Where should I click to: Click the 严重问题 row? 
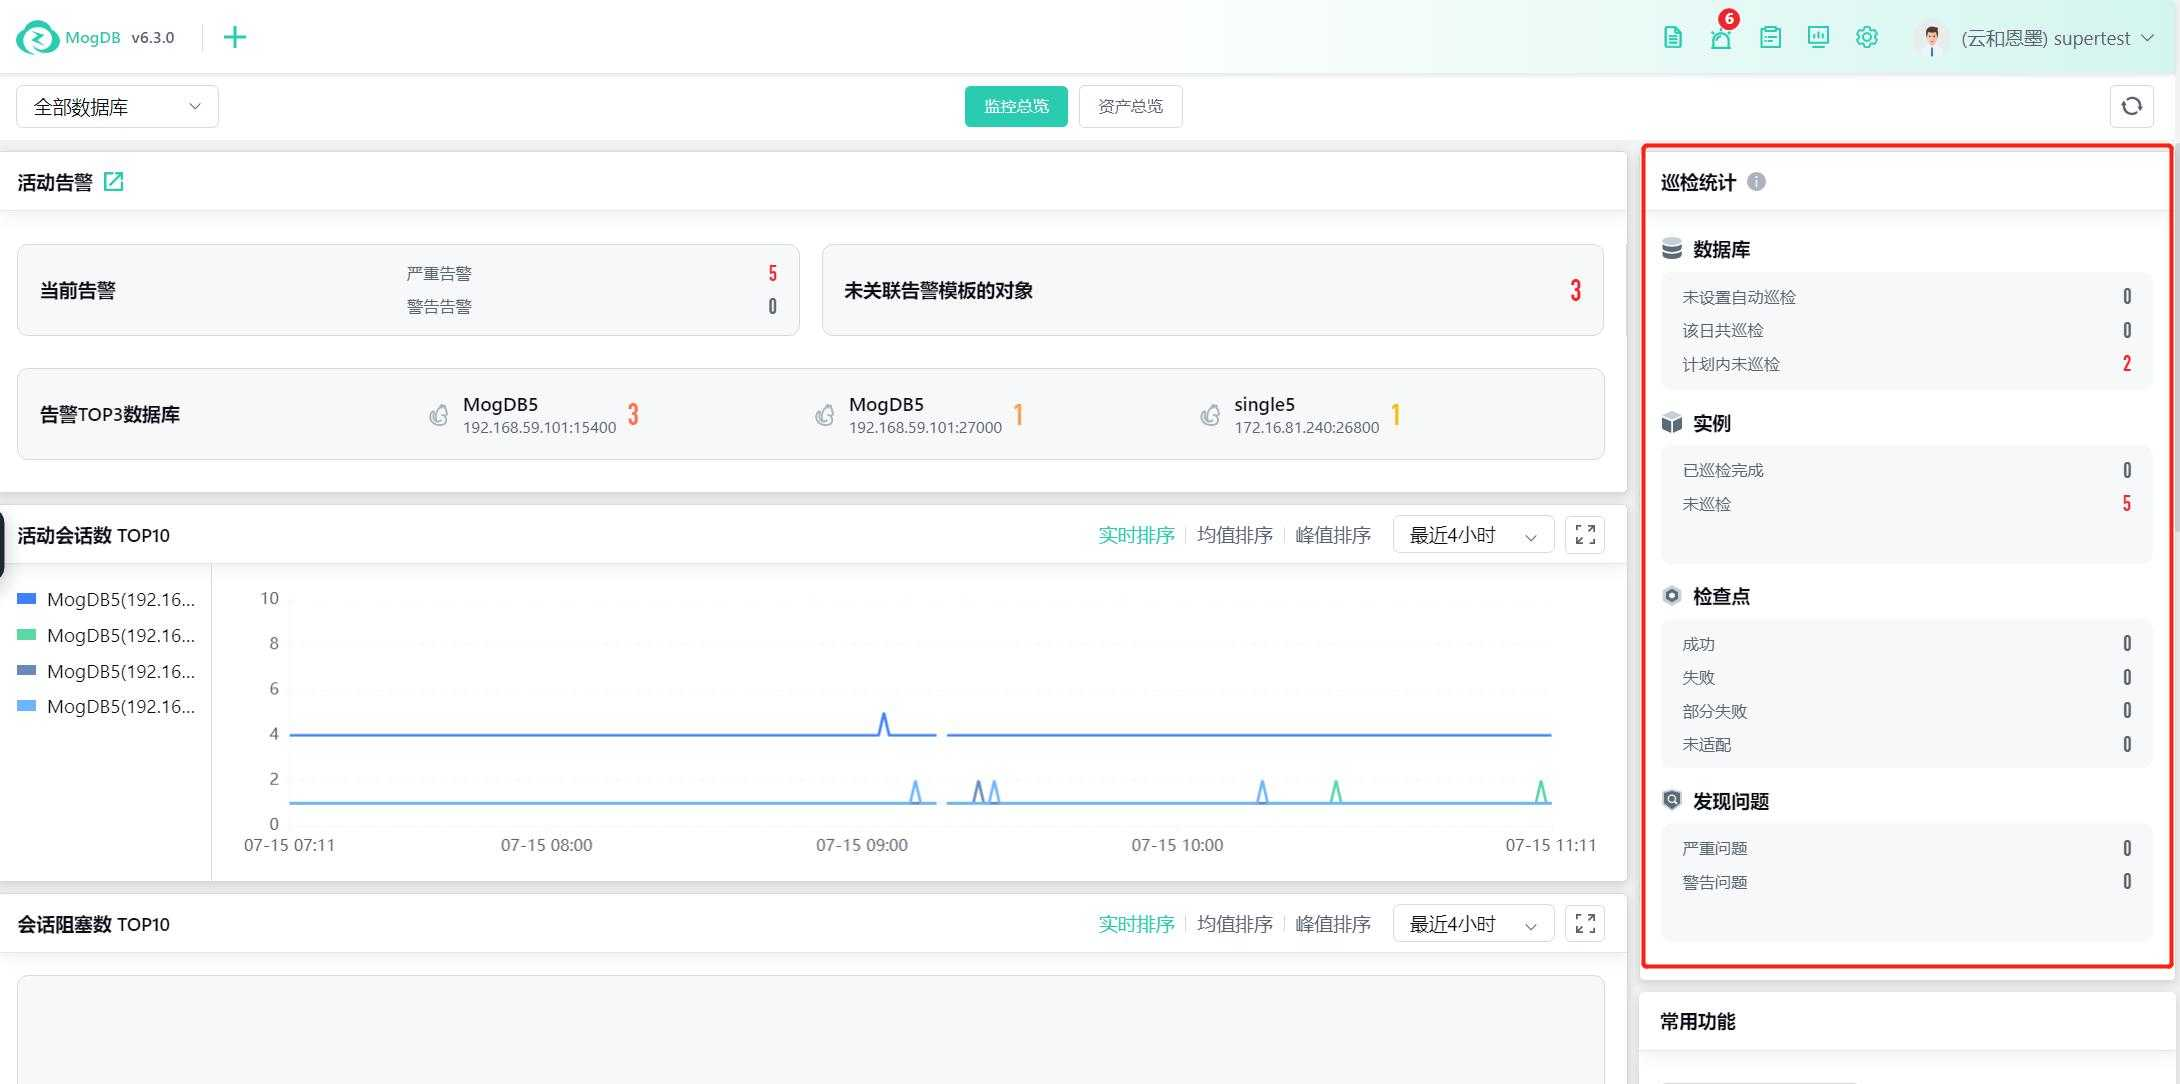click(1906, 848)
